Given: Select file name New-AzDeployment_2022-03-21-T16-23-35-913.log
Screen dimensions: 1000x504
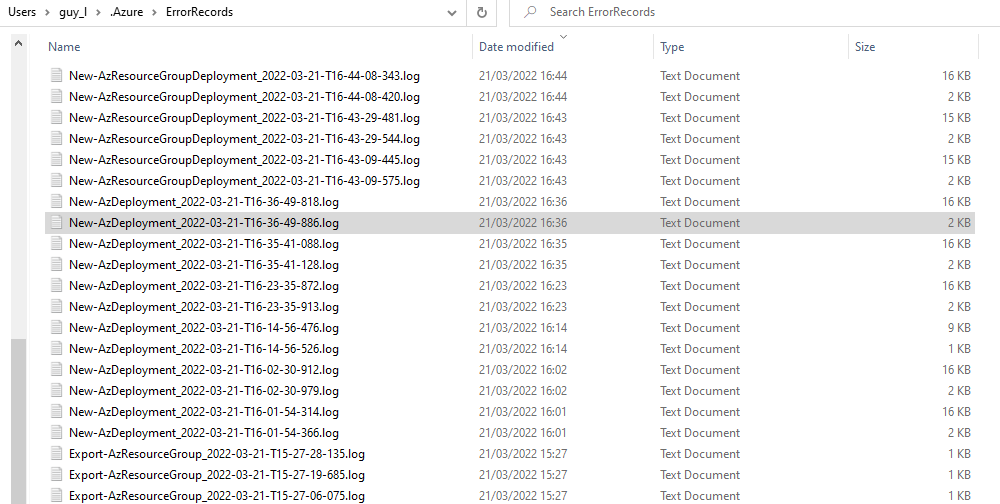Looking at the screenshot, I should (204, 307).
